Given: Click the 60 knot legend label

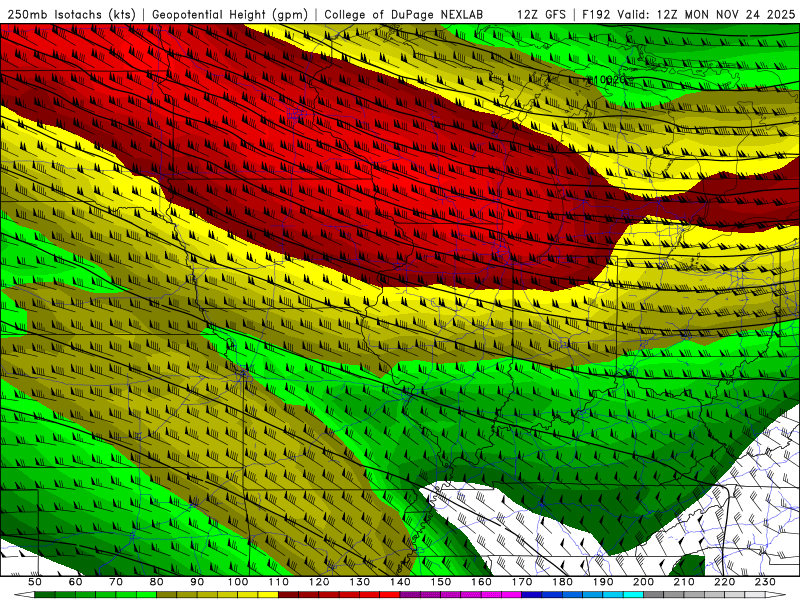Looking at the screenshot, I should point(75,582).
